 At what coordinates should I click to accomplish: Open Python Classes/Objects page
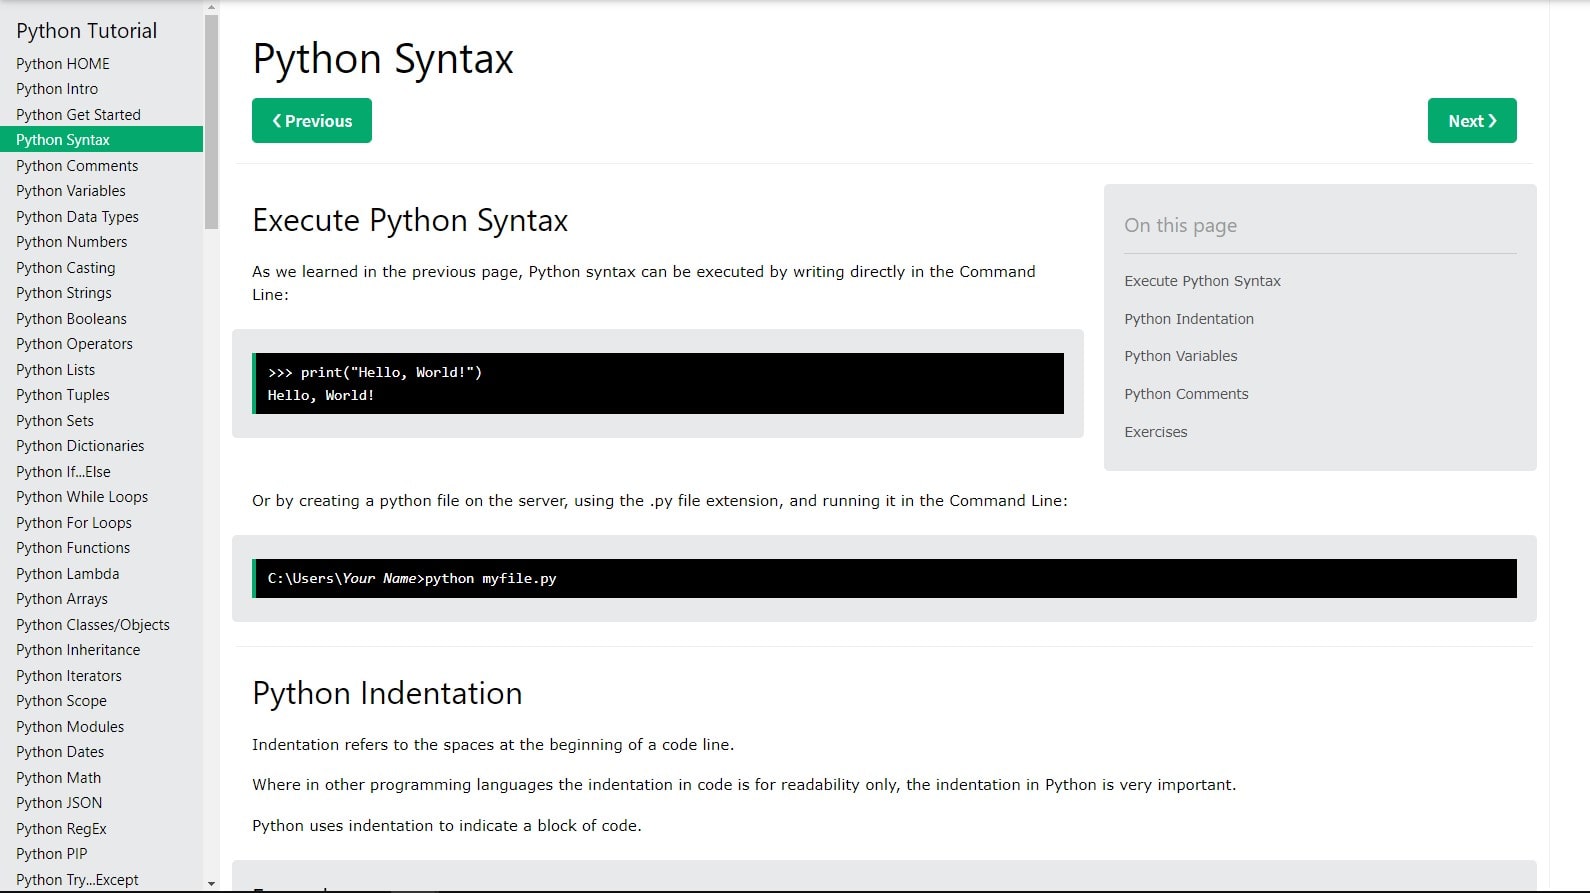click(x=93, y=625)
